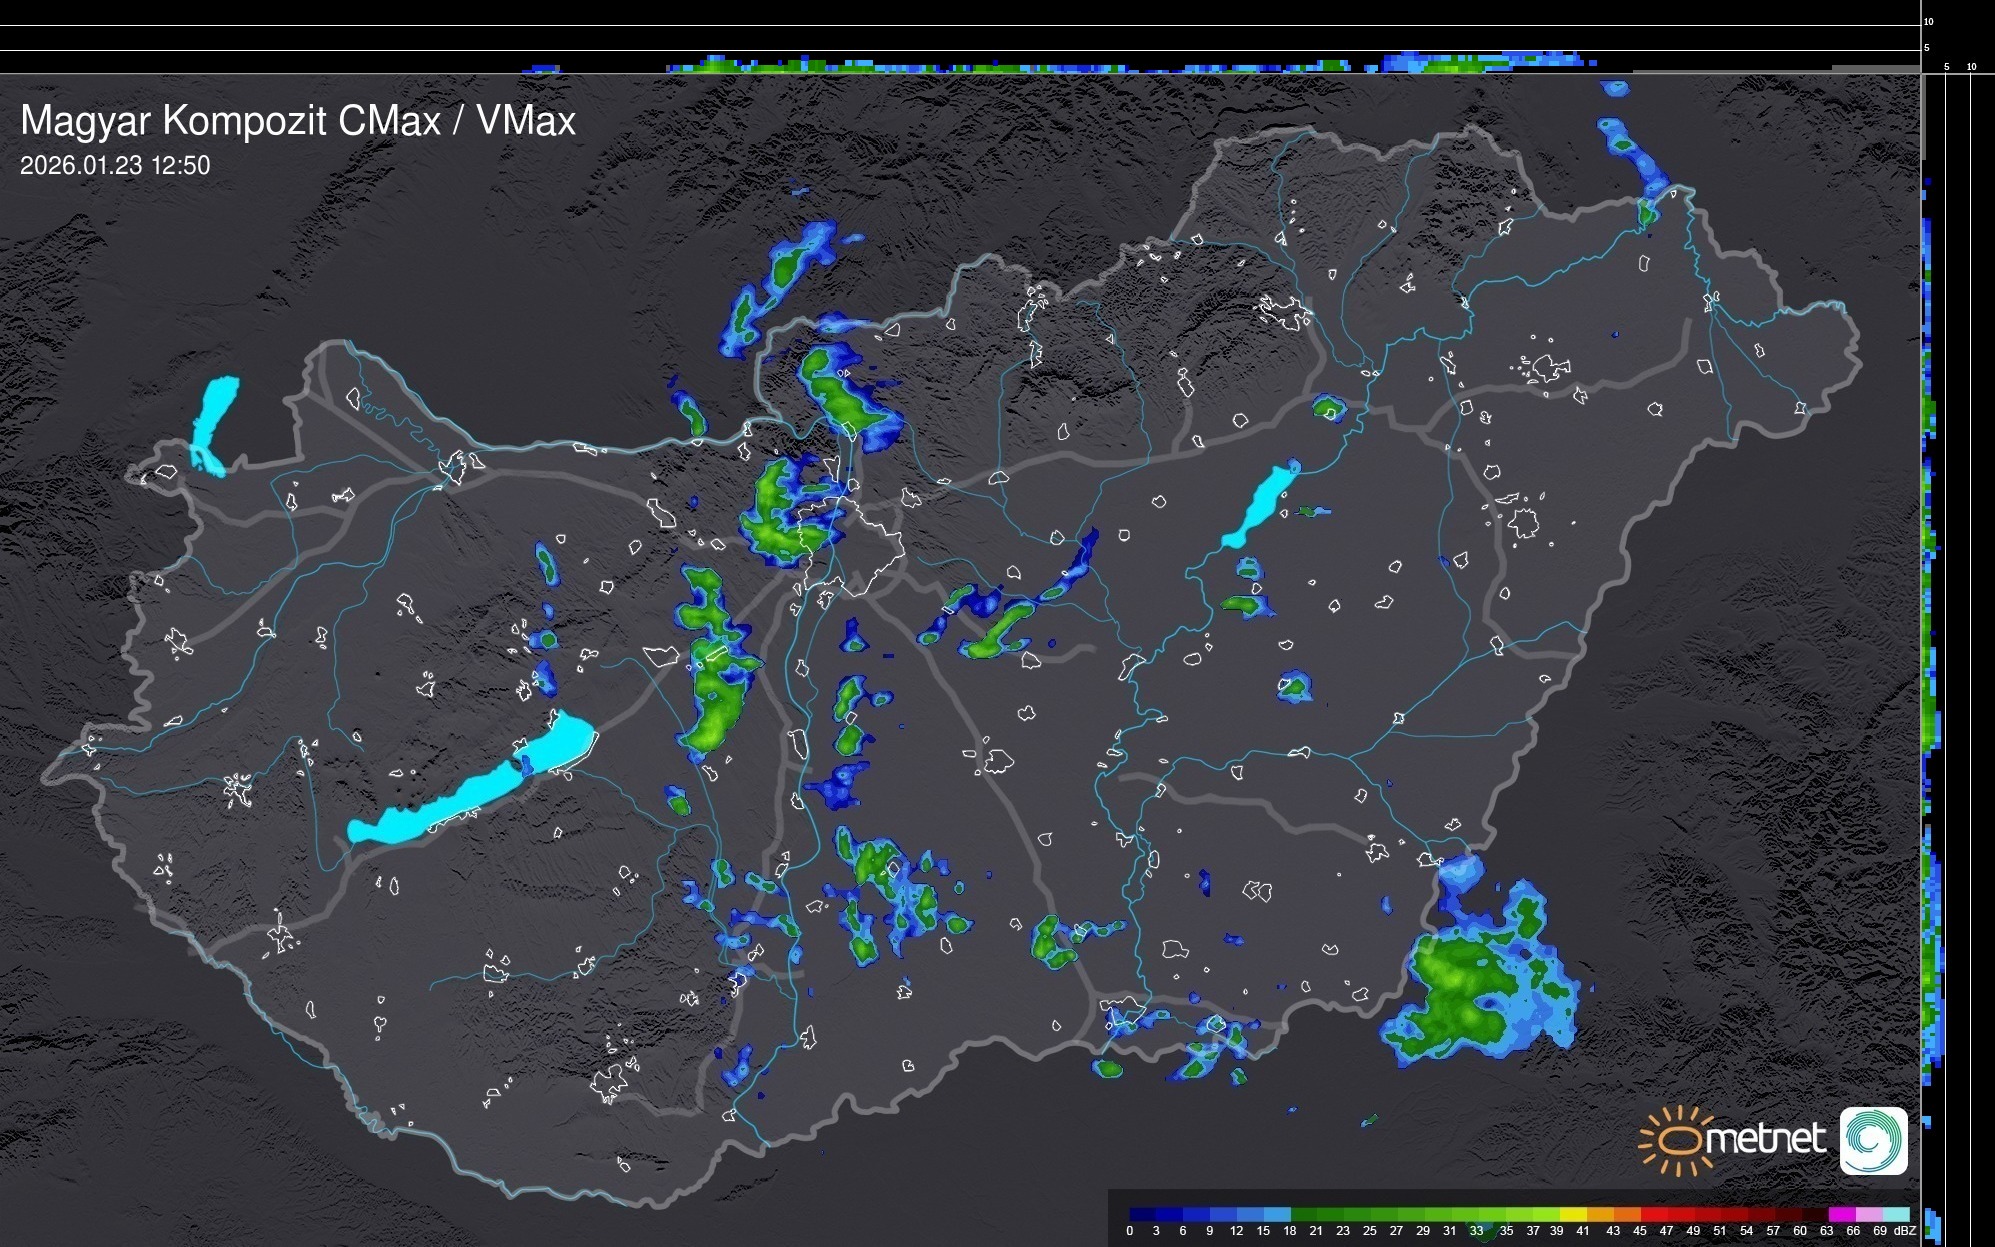Click the green swirl app icon

(1873, 1140)
